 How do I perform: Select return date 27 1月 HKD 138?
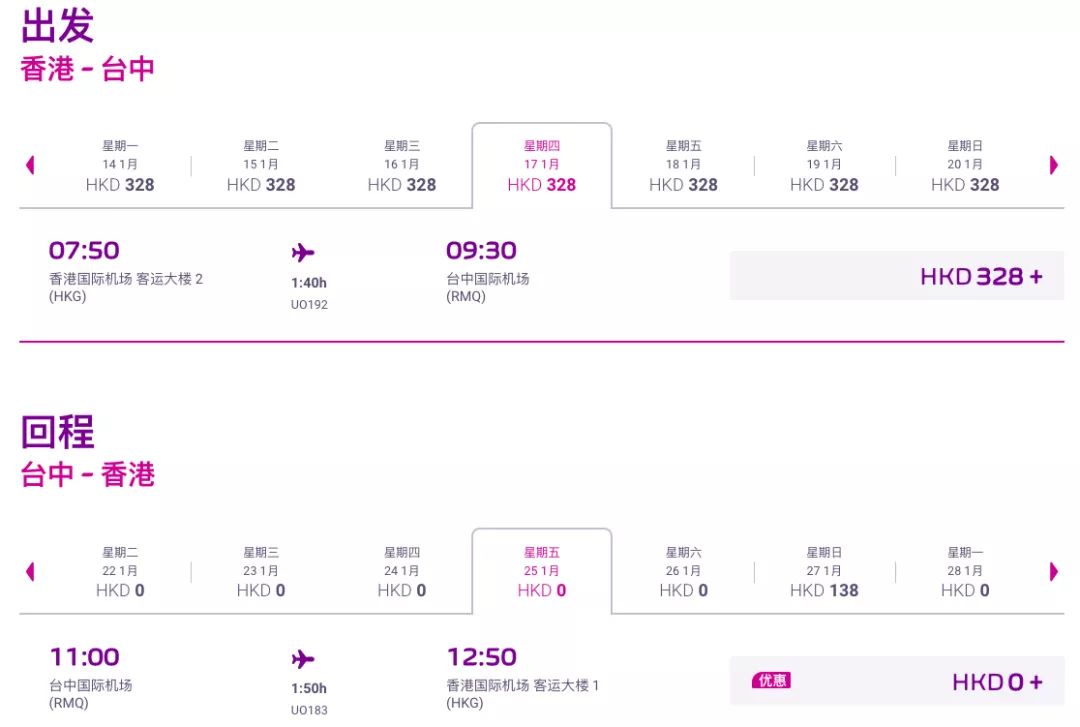point(824,572)
